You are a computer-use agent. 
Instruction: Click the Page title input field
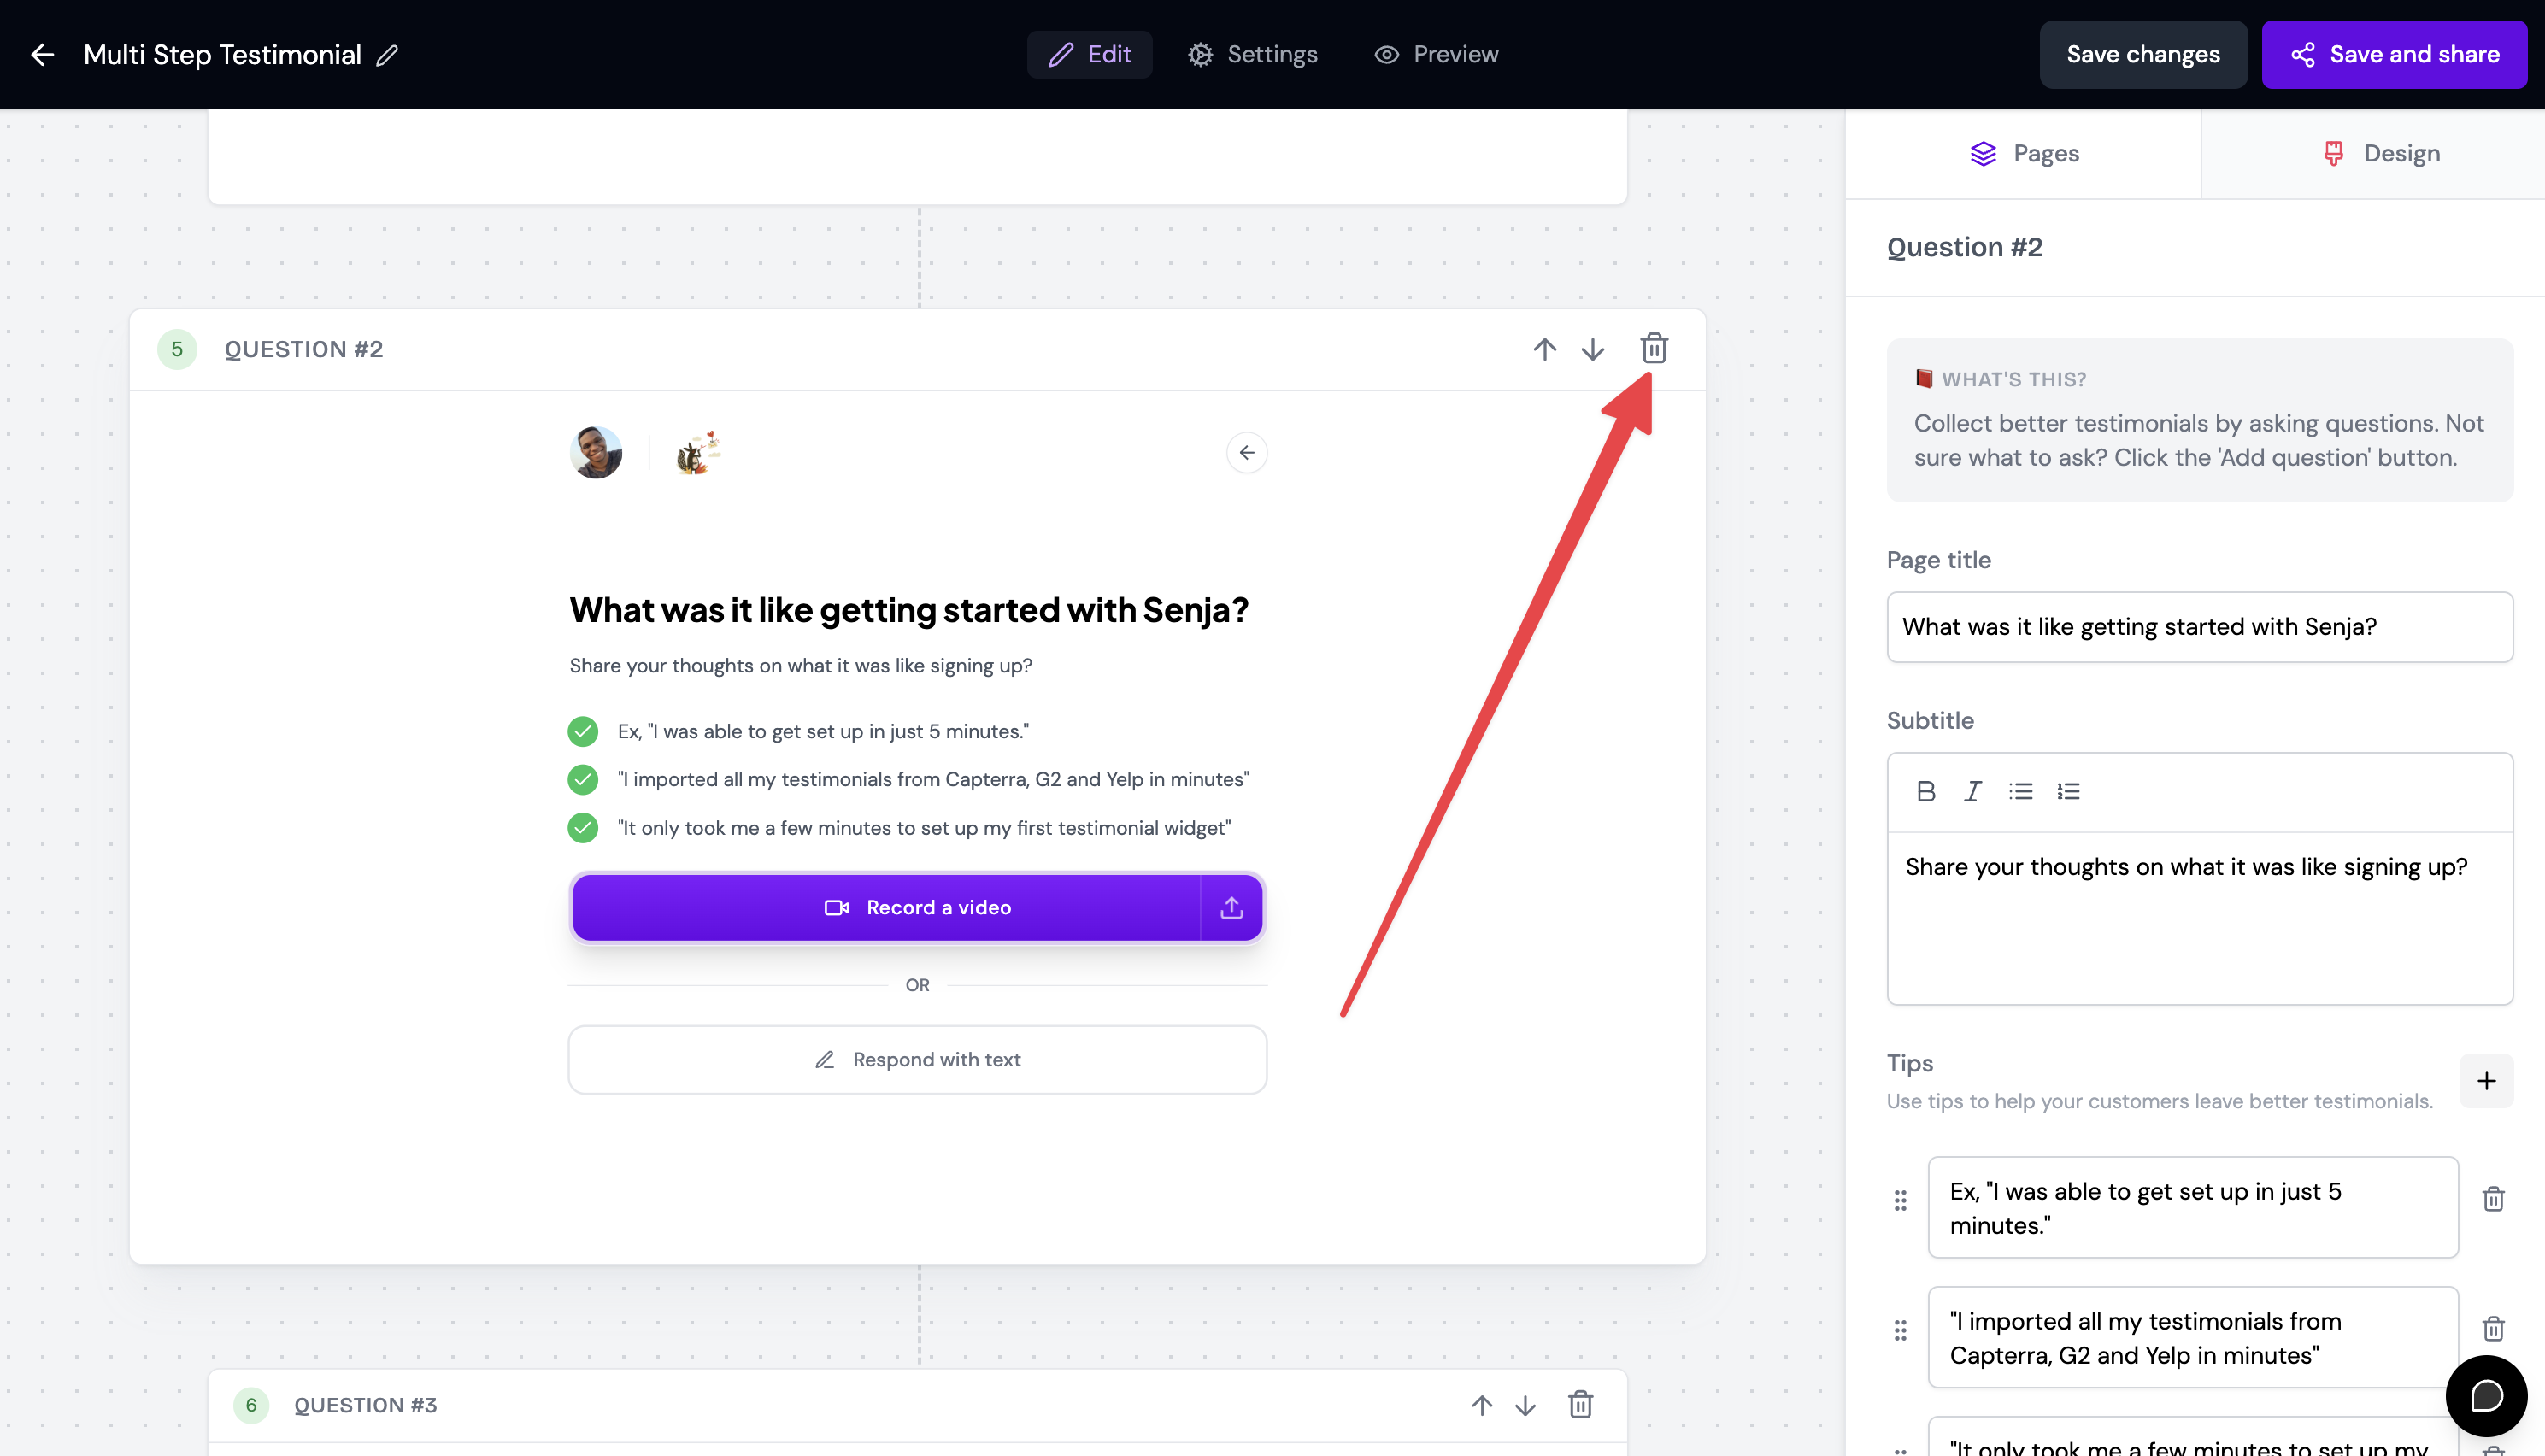pos(2199,627)
